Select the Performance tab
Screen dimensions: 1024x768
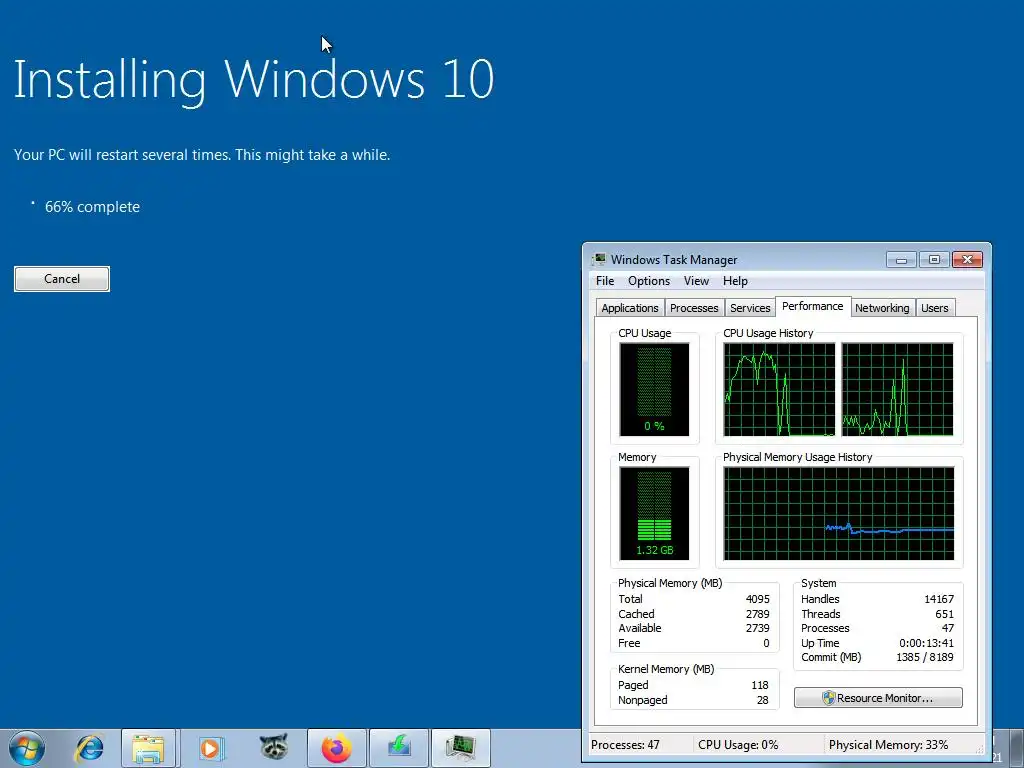[812, 306]
